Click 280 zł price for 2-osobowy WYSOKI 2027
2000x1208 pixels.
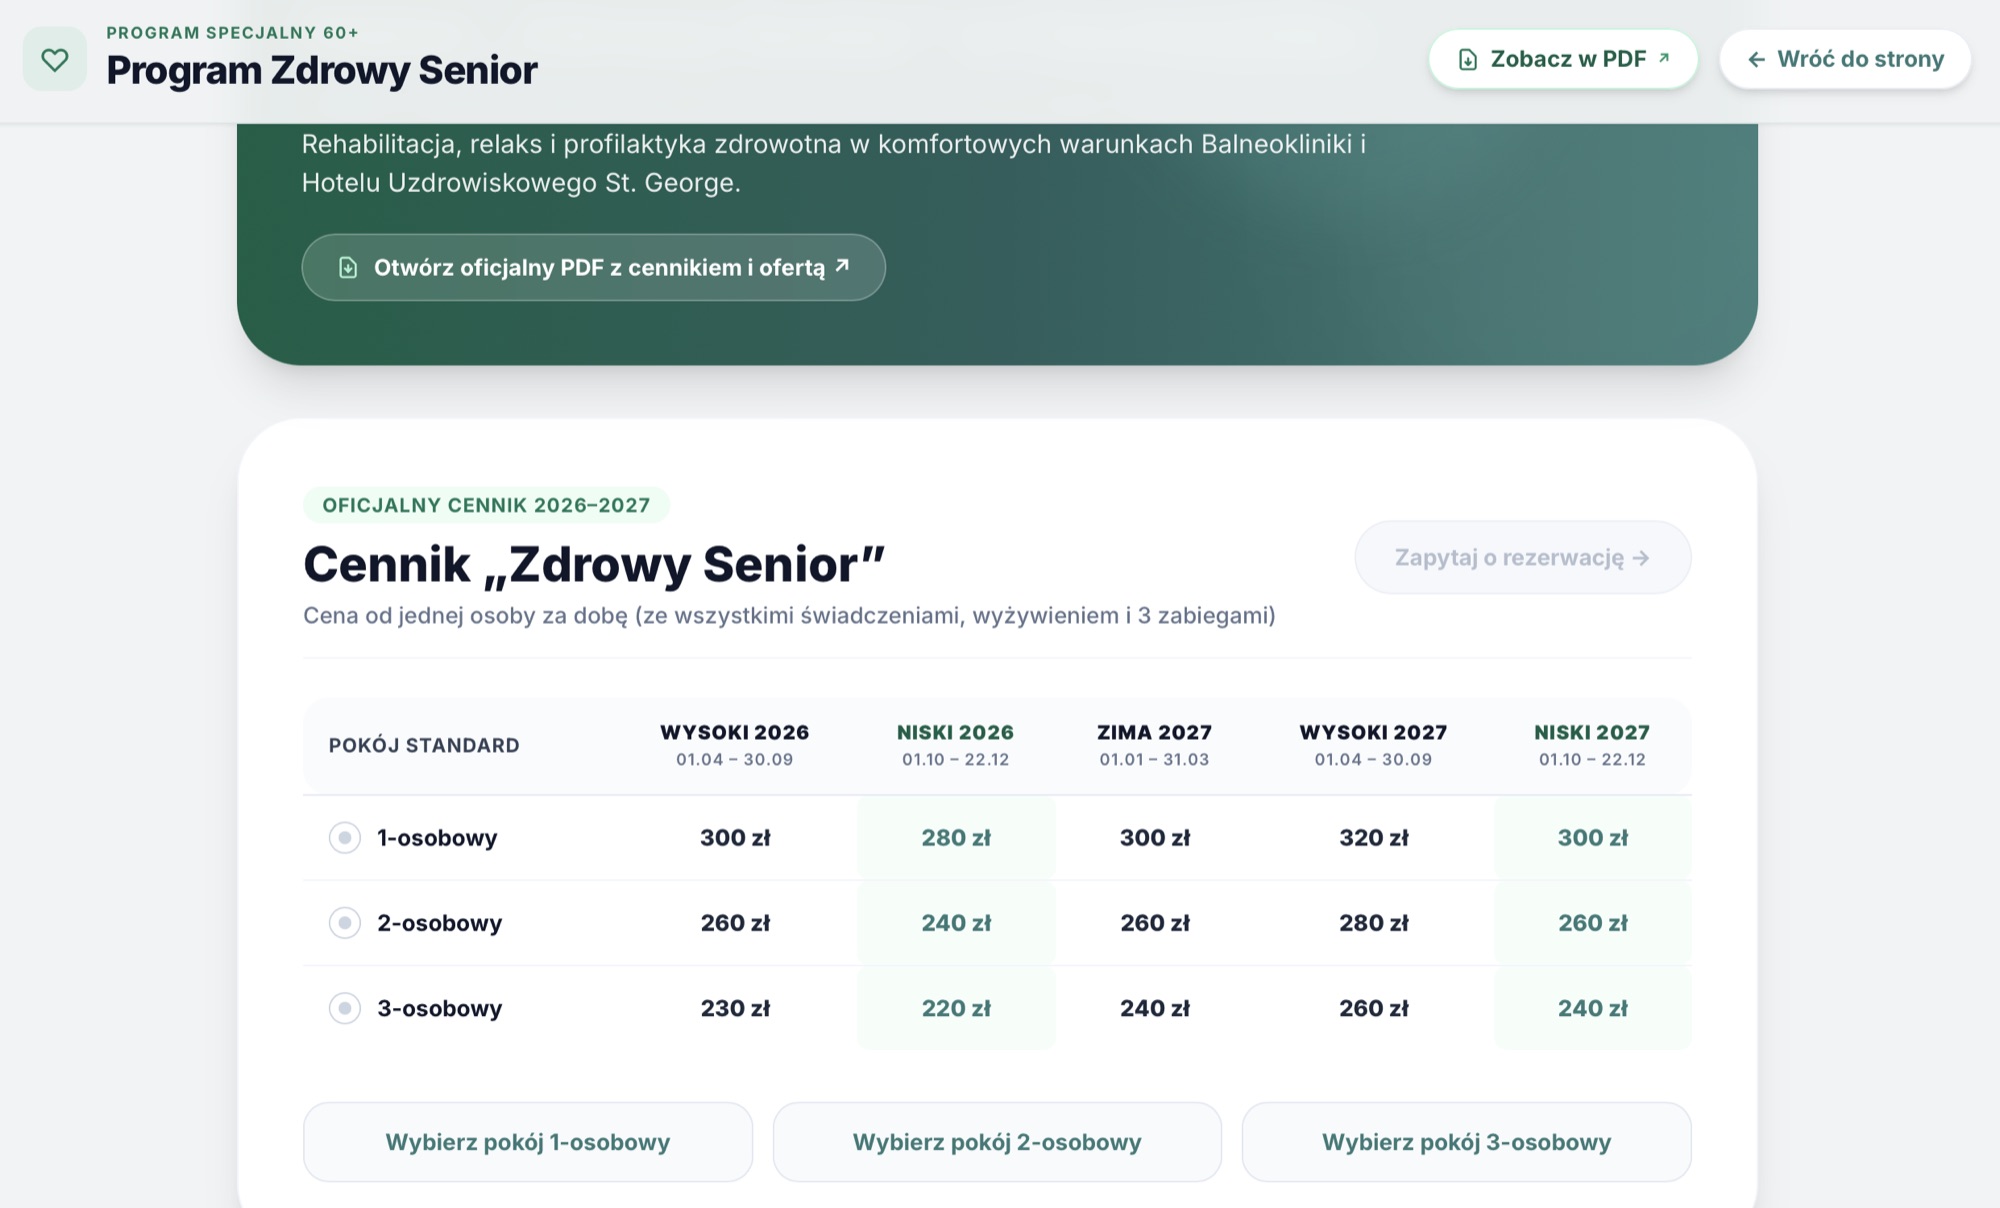tap(1373, 922)
